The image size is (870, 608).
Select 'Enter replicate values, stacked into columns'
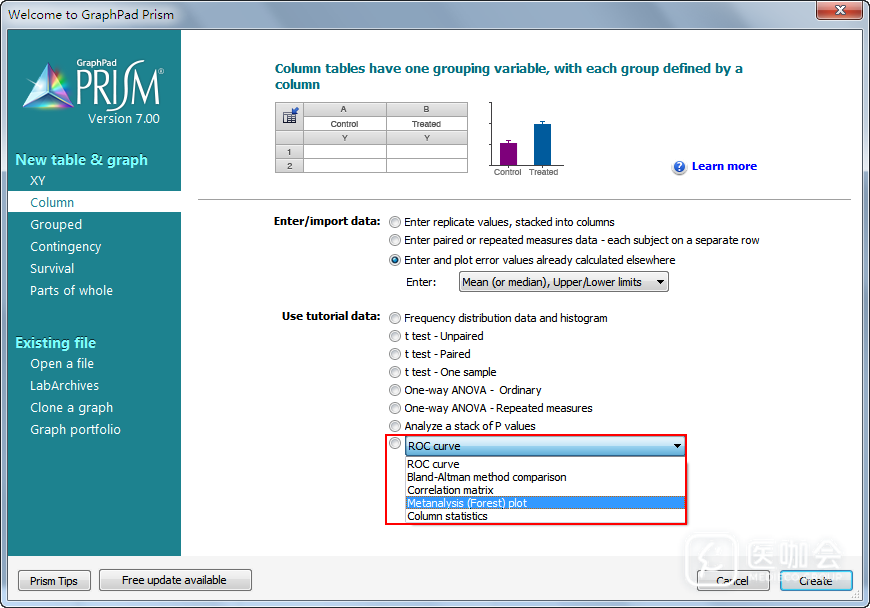396,222
